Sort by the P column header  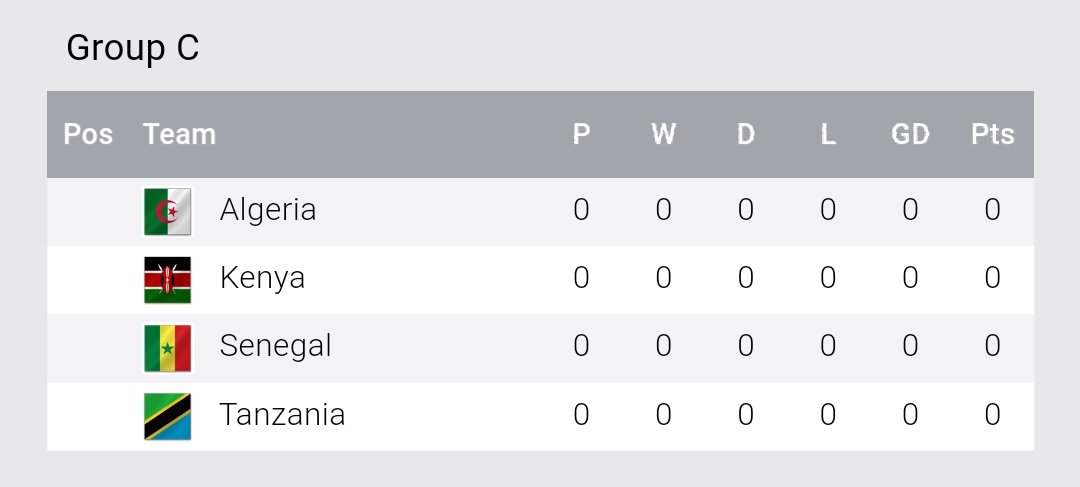tap(581, 134)
